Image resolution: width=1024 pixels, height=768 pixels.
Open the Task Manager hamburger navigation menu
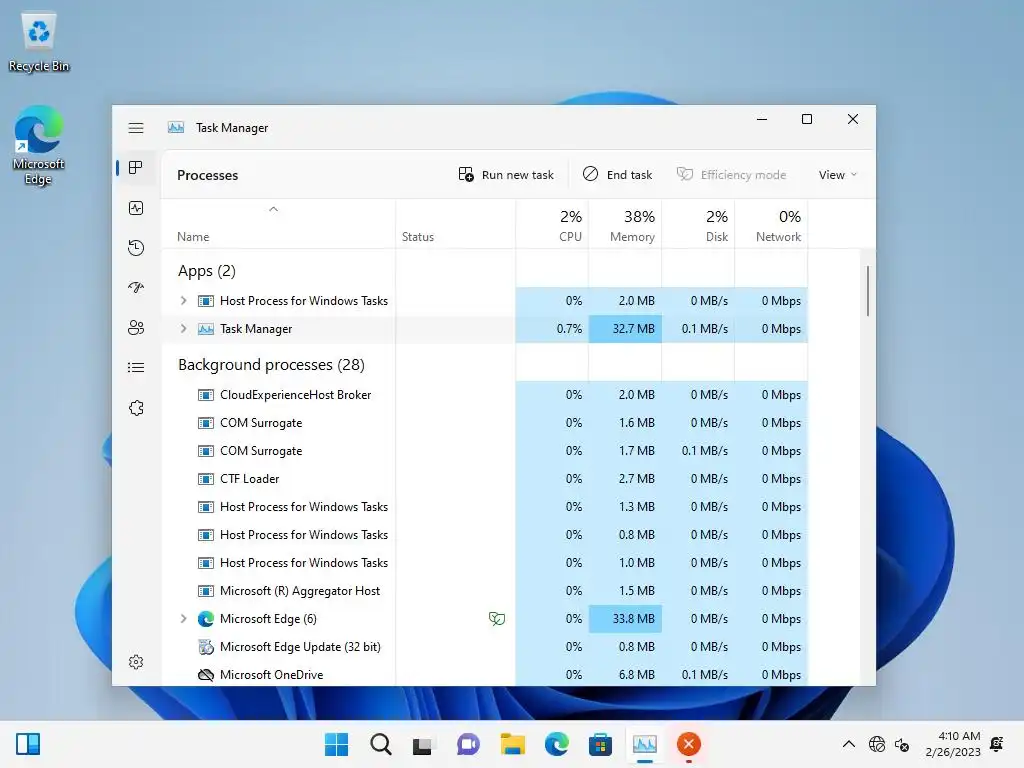[x=136, y=128]
